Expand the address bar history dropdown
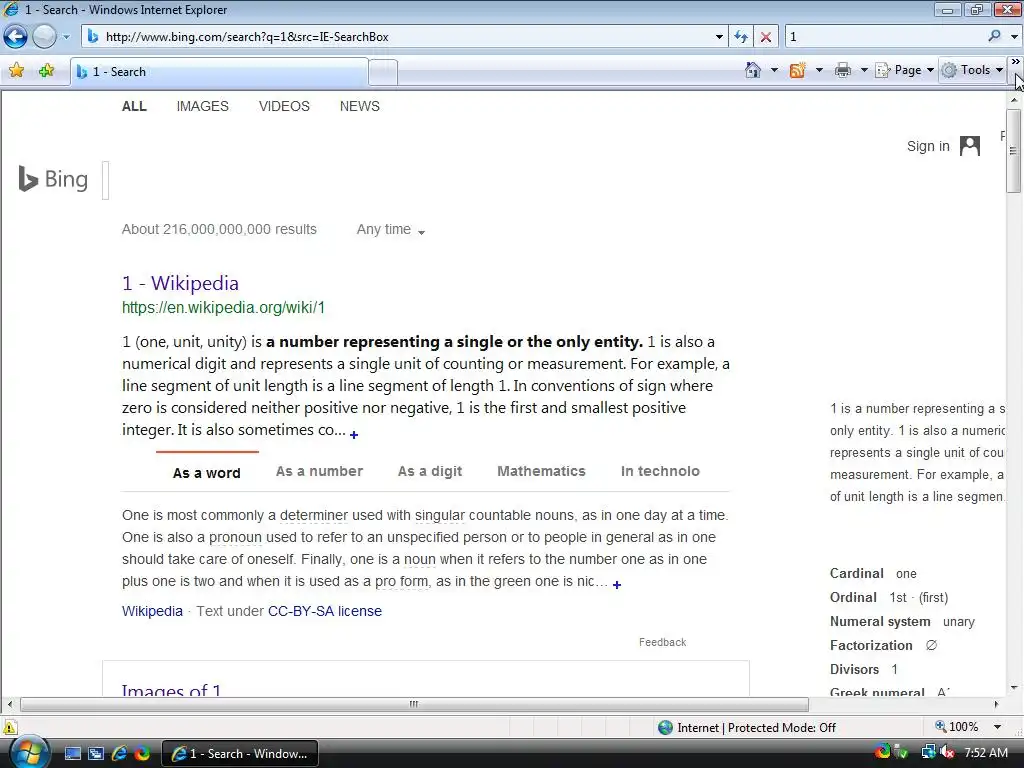This screenshot has height=768, width=1024. 719,37
